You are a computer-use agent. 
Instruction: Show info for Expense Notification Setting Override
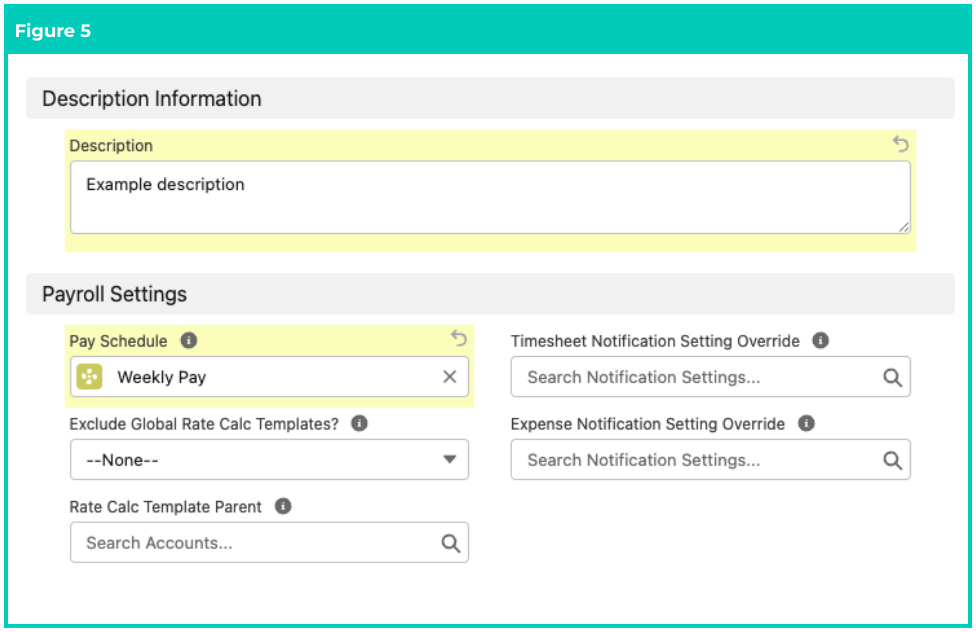[x=806, y=423]
